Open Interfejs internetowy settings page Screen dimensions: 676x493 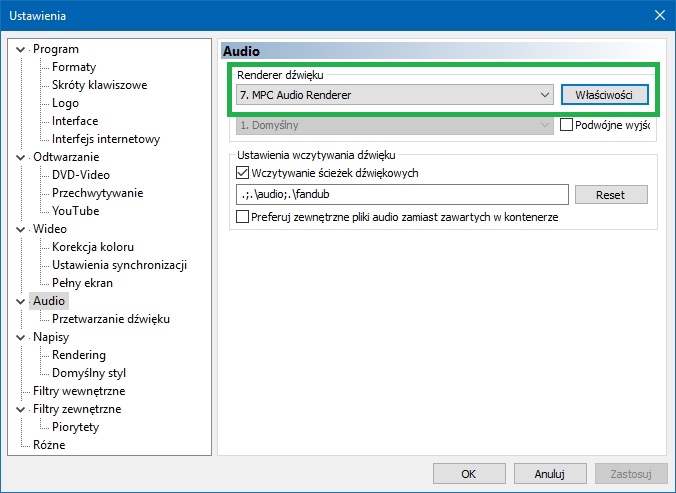pyautogui.click(x=106, y=139)
